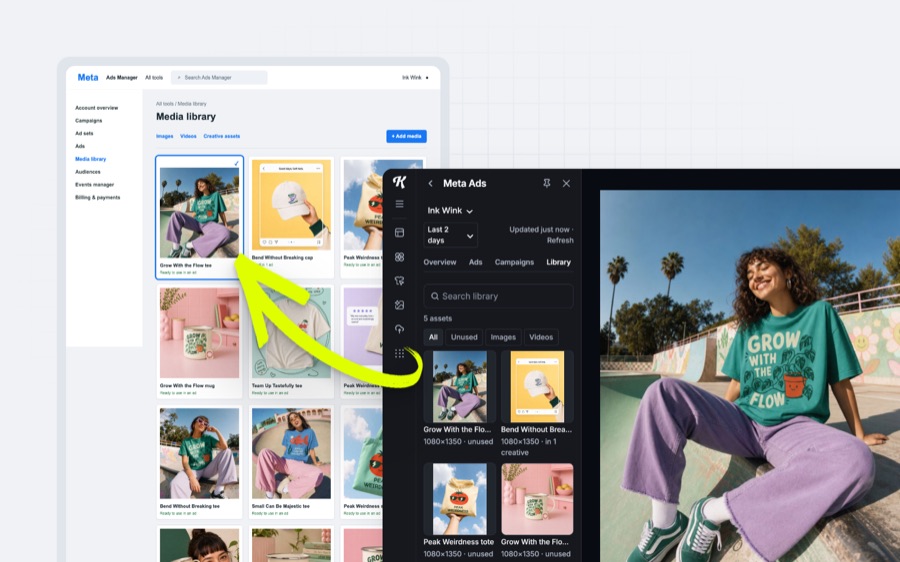This screenshot has height=562, width=900.
Task: Open Audiences in Meta sidebar
Action: click(88, 172)
